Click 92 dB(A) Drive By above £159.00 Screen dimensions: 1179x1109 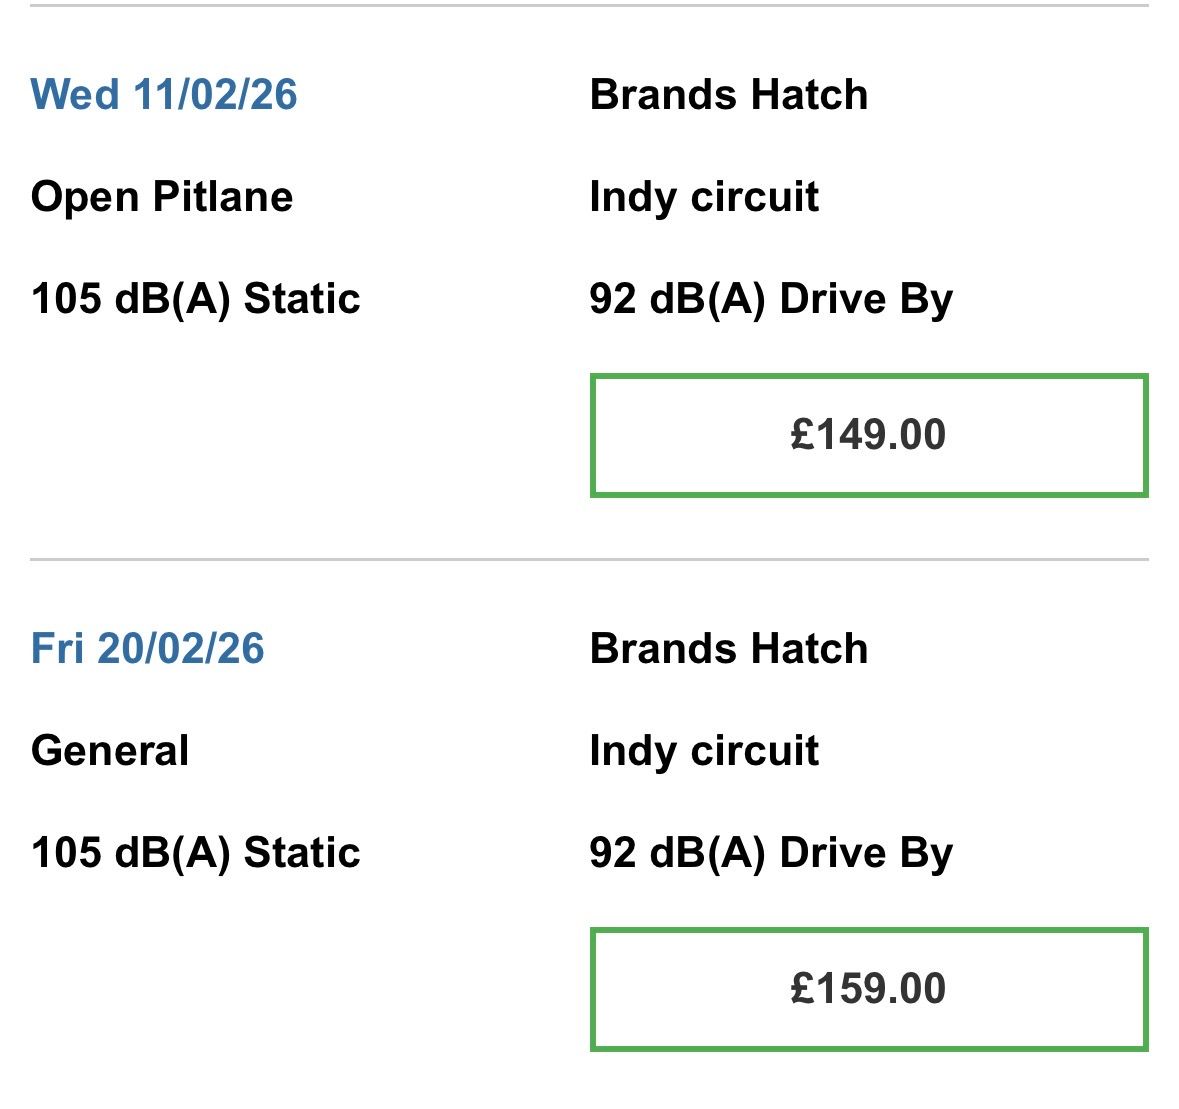(771, 853)
